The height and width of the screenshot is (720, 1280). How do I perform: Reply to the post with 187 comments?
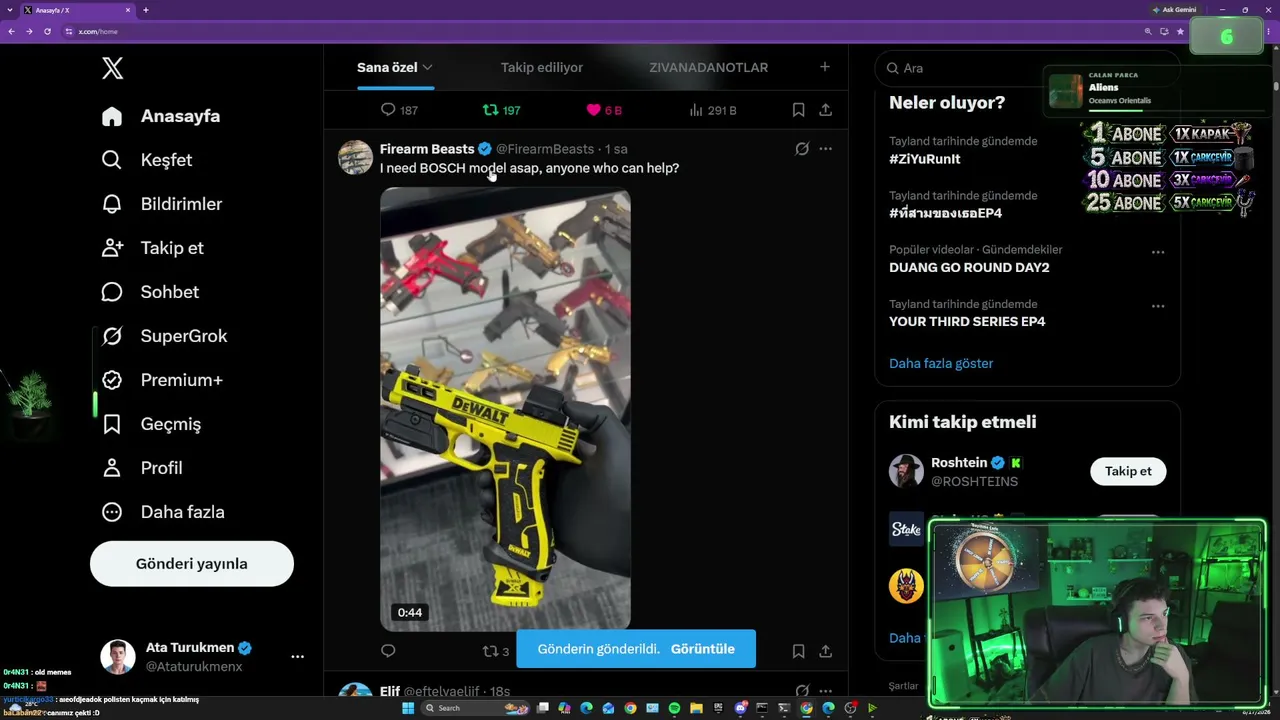399,110
